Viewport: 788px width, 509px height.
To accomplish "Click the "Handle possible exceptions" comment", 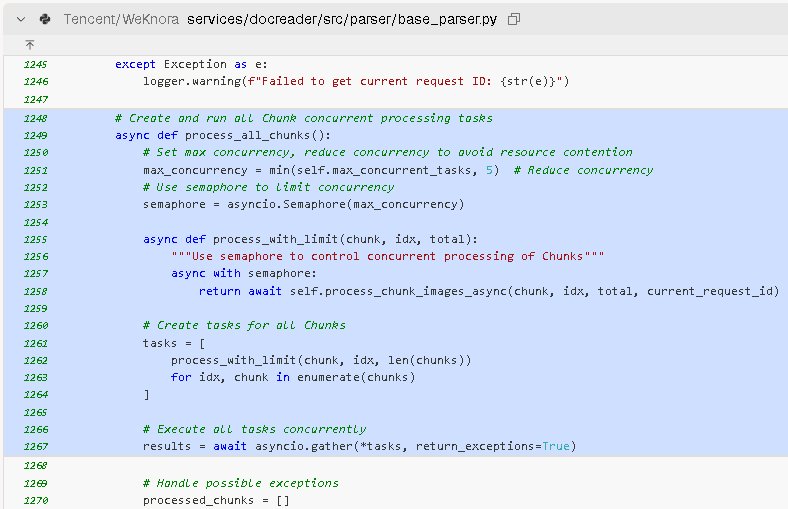I will point(240,483).
